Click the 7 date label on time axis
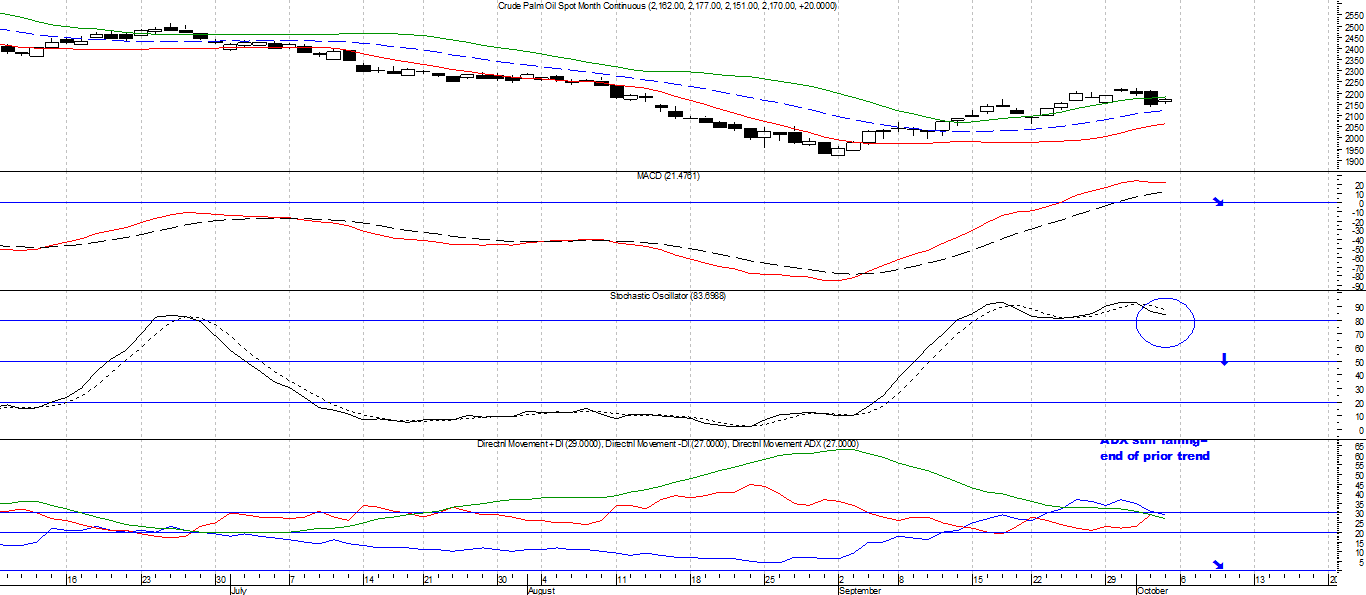Image resolution: width=1366 pixels, height=595 pixels. click(291, 579)
